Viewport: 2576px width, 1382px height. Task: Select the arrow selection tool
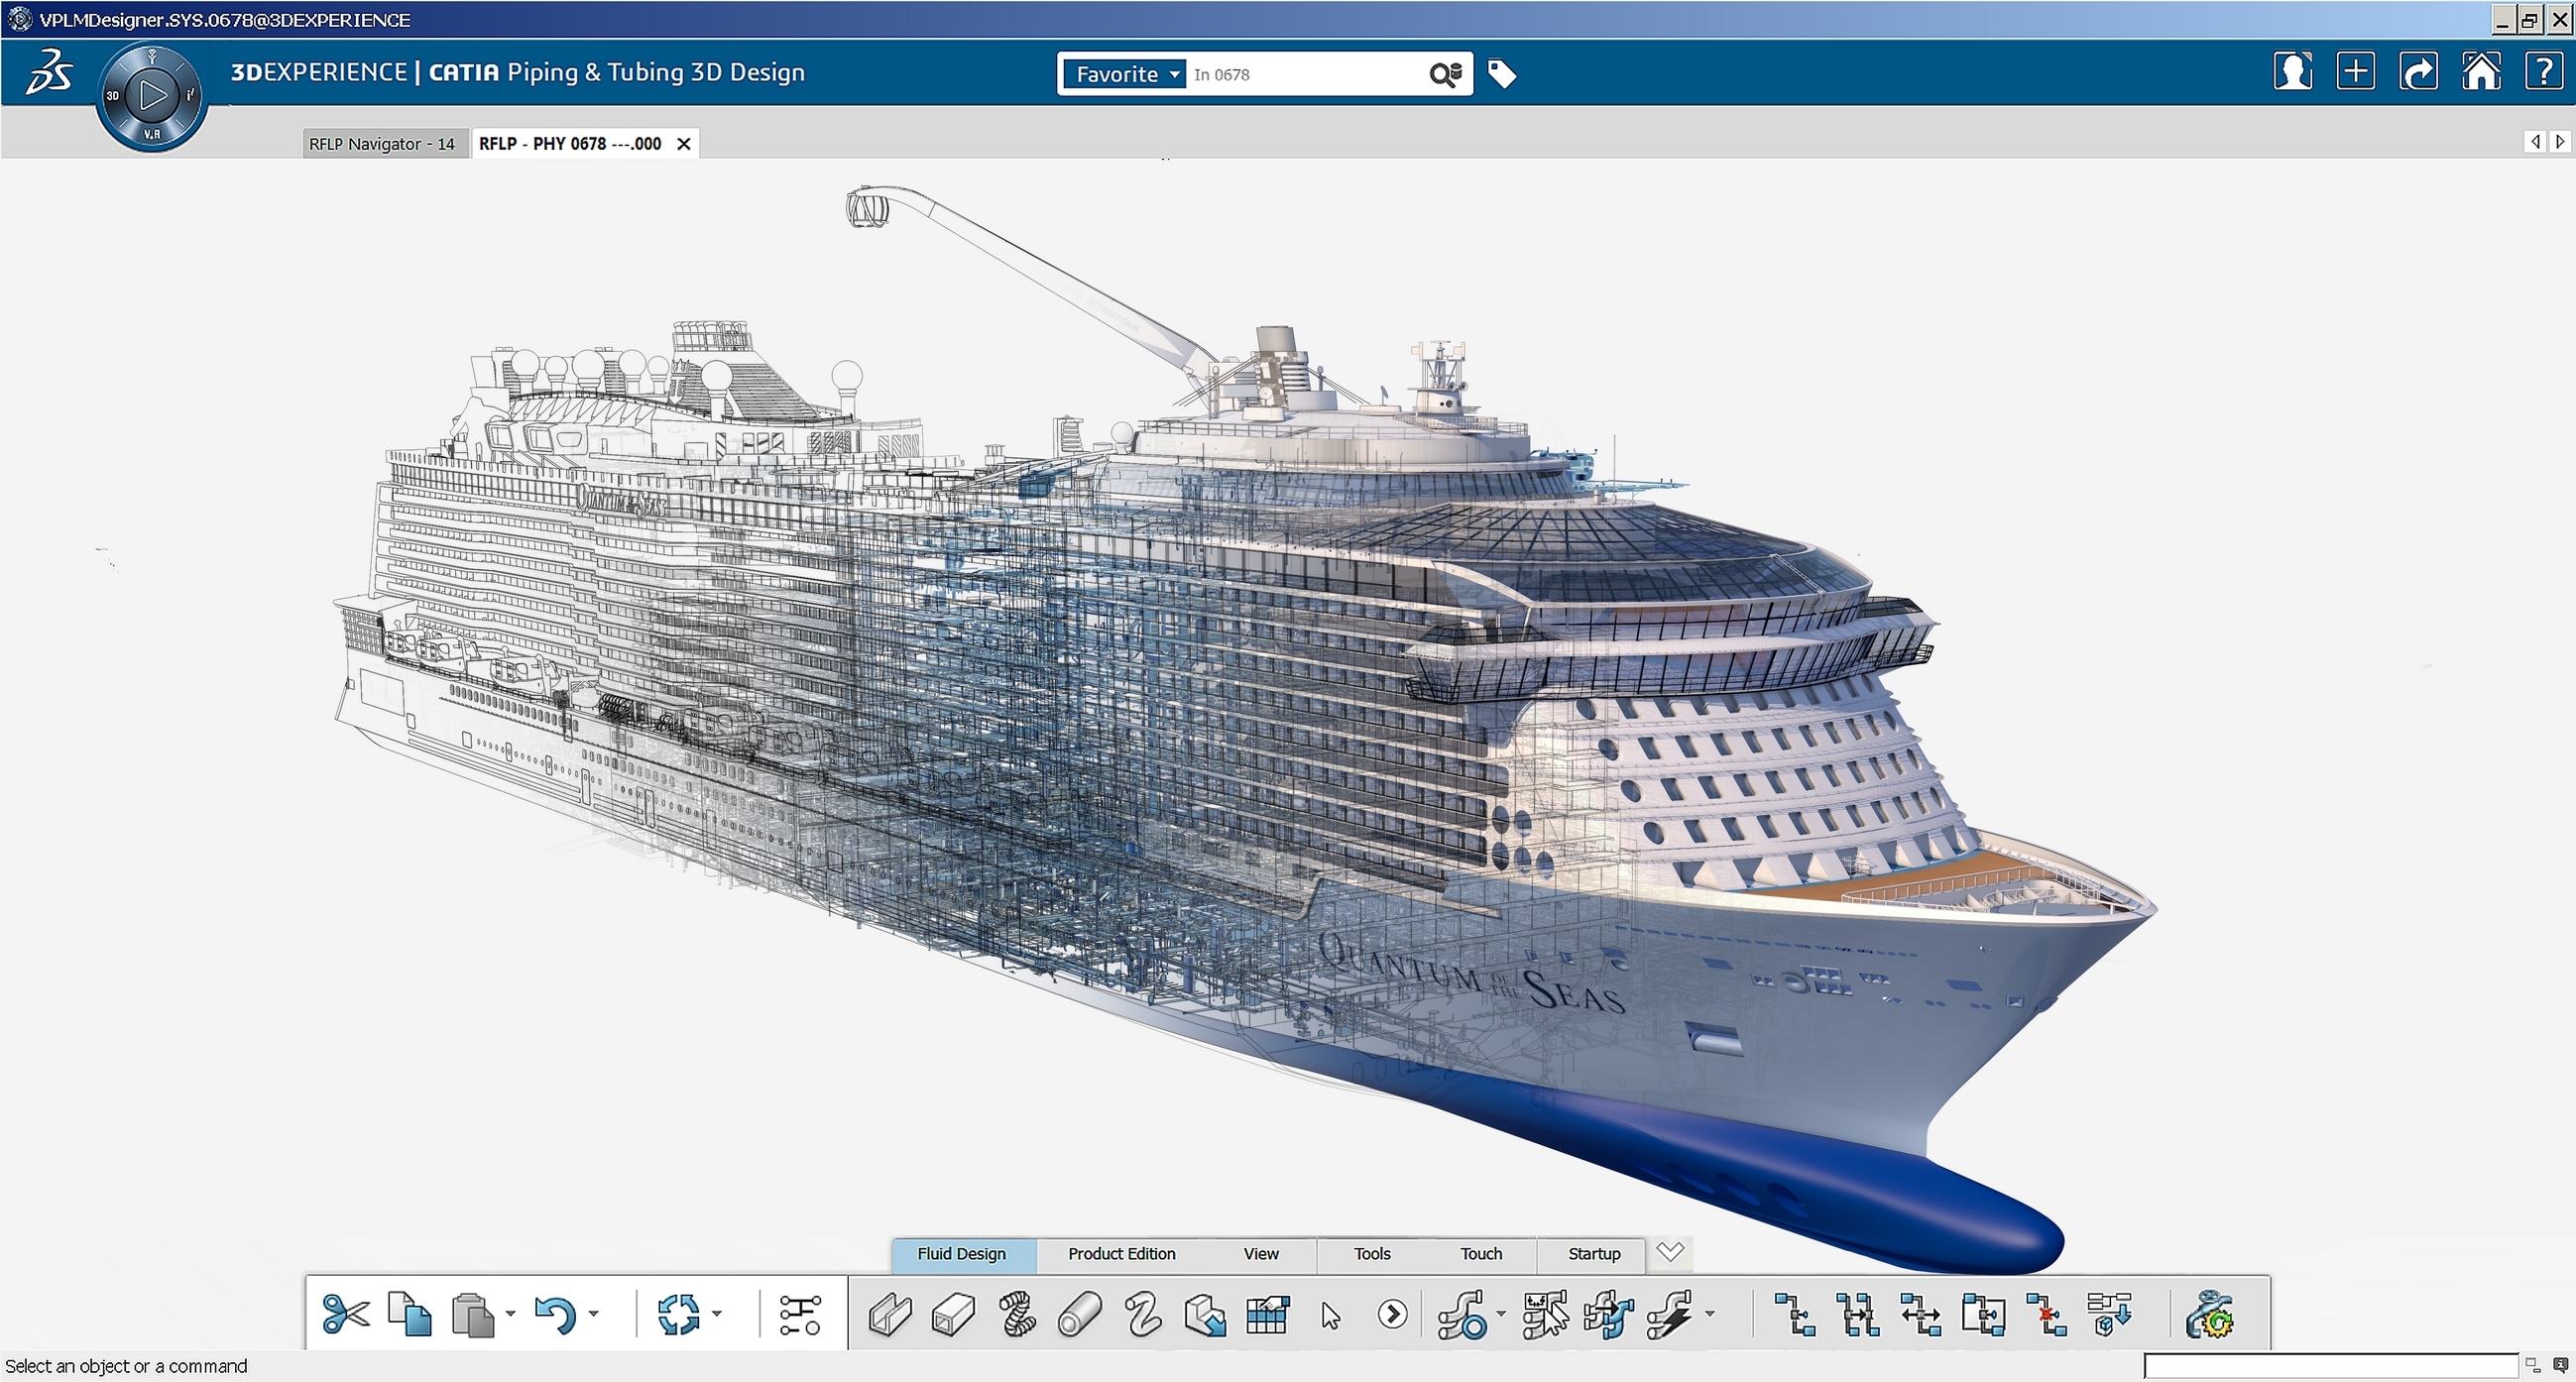pos(1331,1314)
